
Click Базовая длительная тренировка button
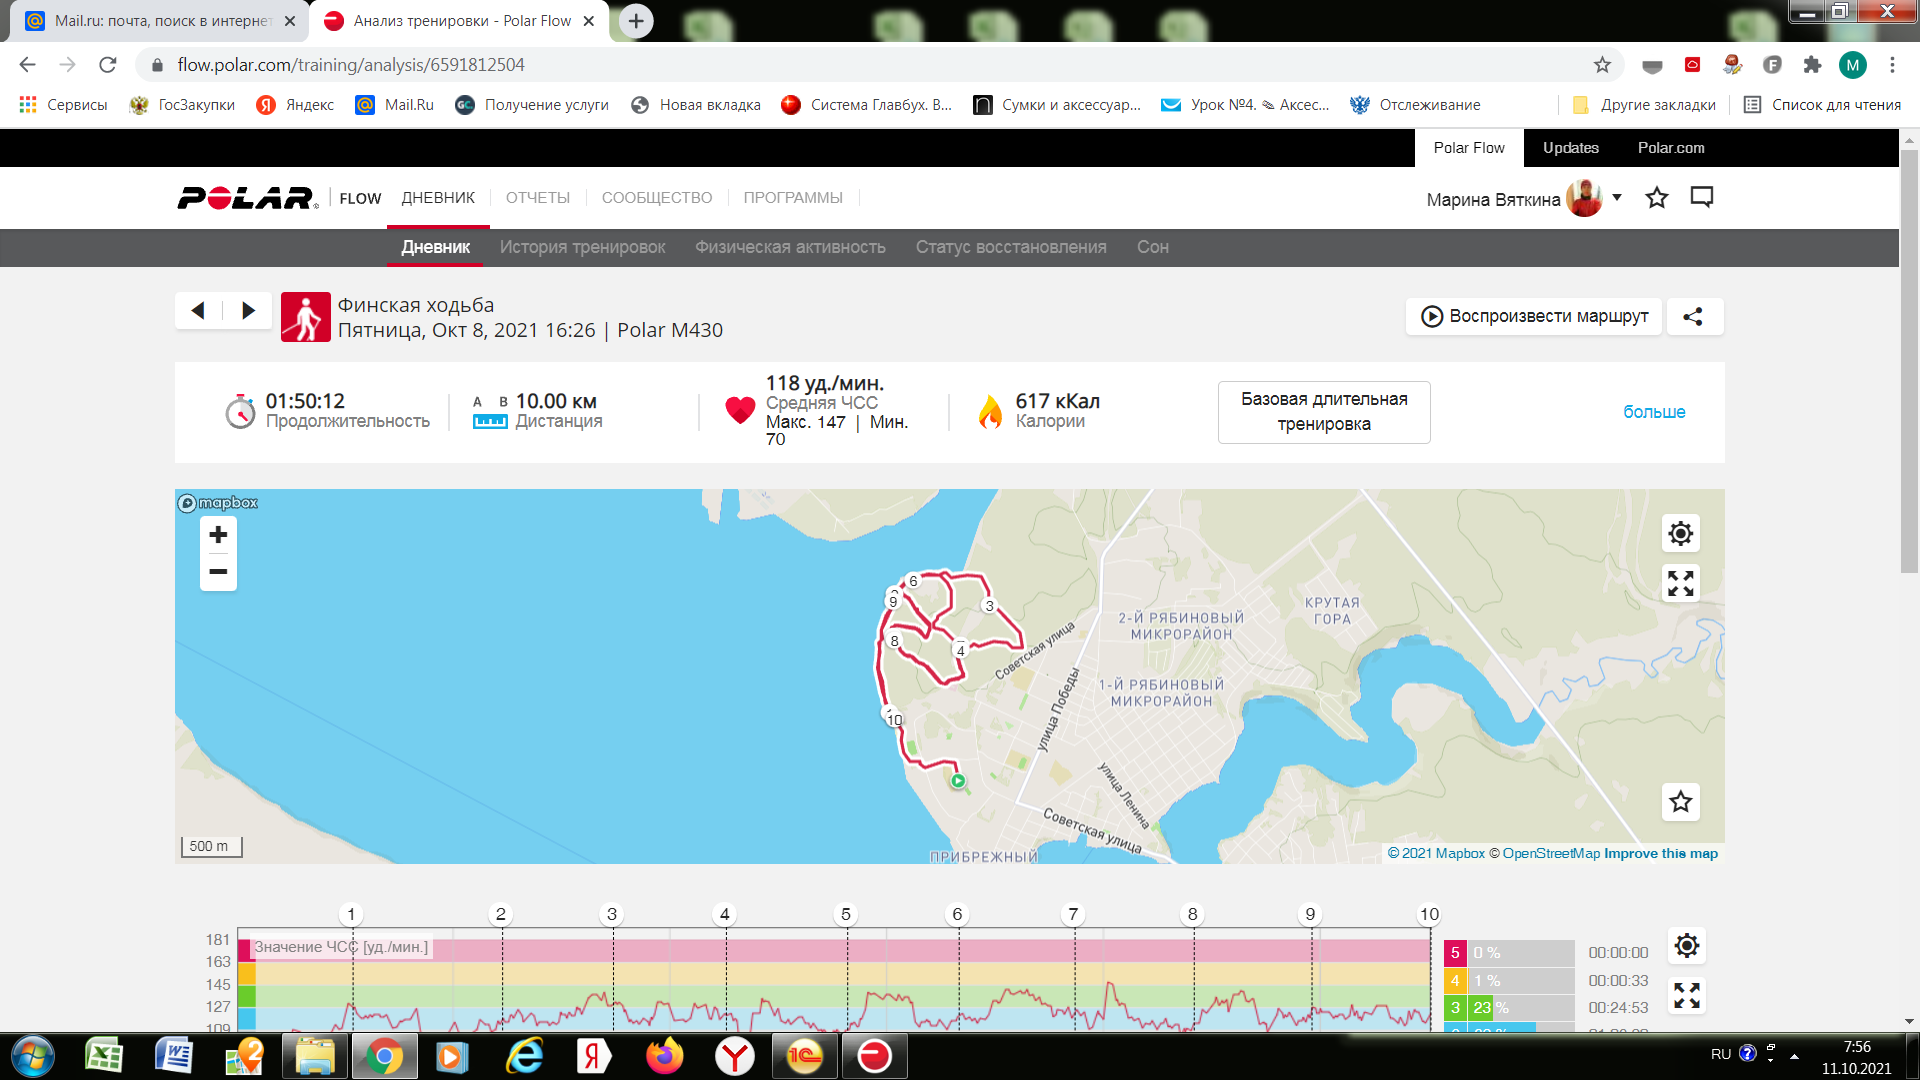pyautogui.click(x=1323, y=412)
